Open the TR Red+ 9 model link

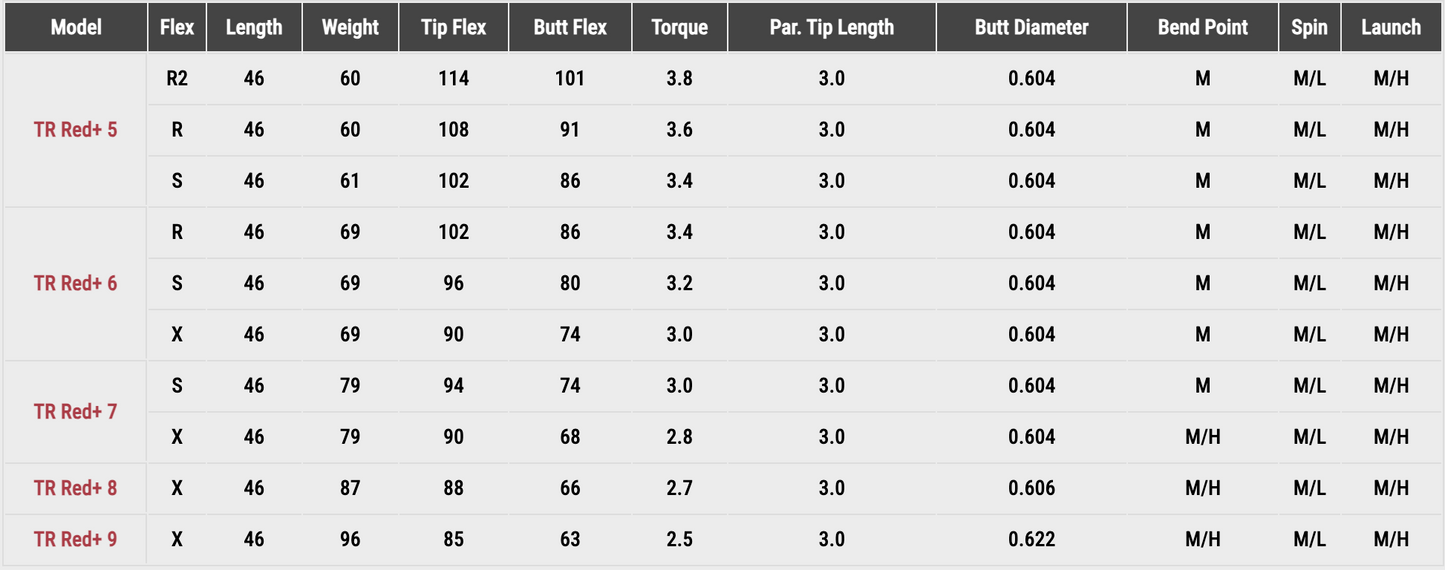[x=76, y=539]
